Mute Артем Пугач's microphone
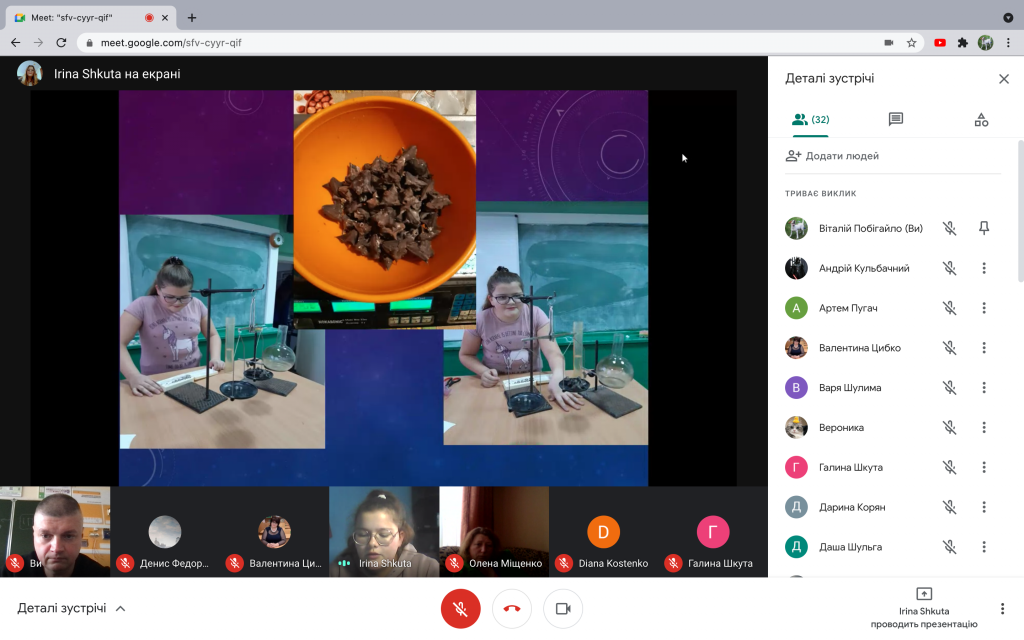This screenshot has height=640, width=1024. tap(950, 308)
